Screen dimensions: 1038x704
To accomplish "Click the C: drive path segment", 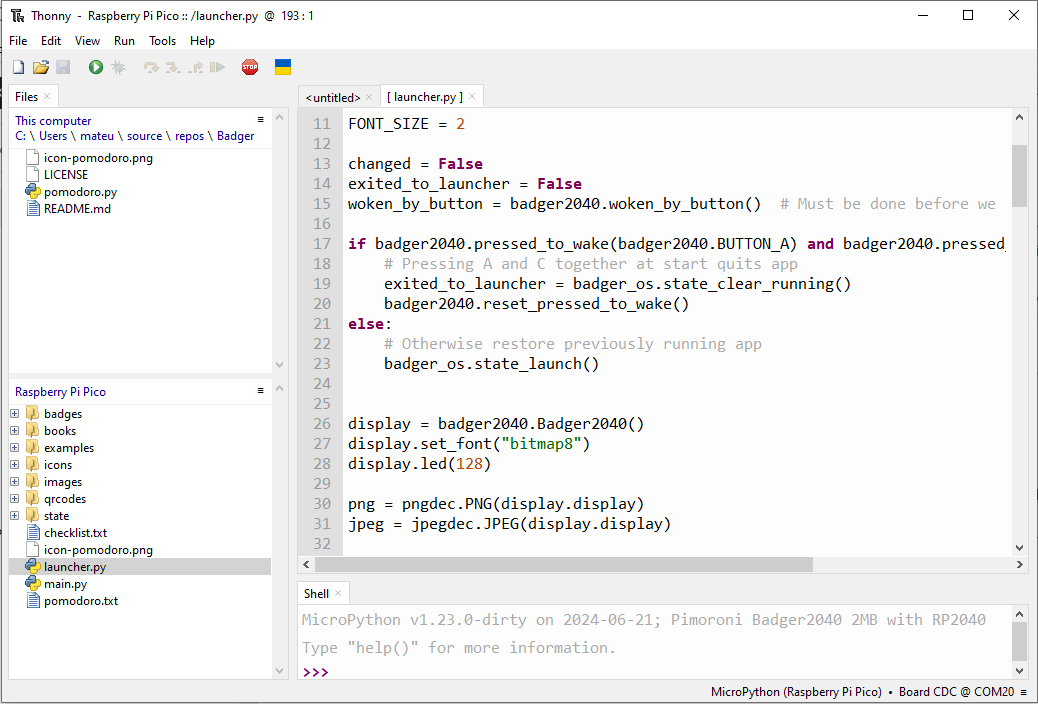I will (21, 136).
